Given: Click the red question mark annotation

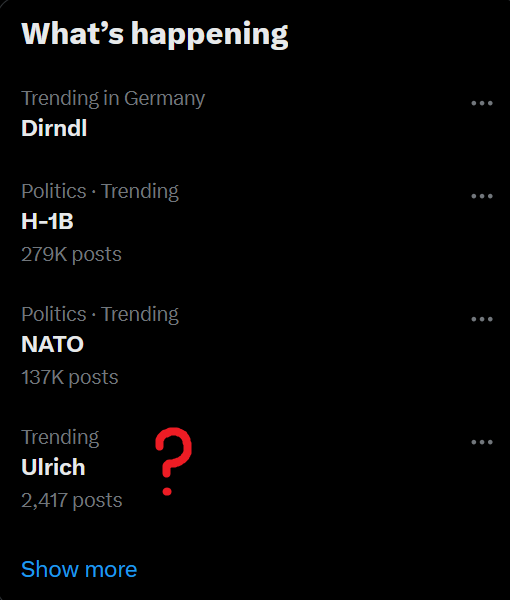Looking at the screenshot, I should pos(173,461).
